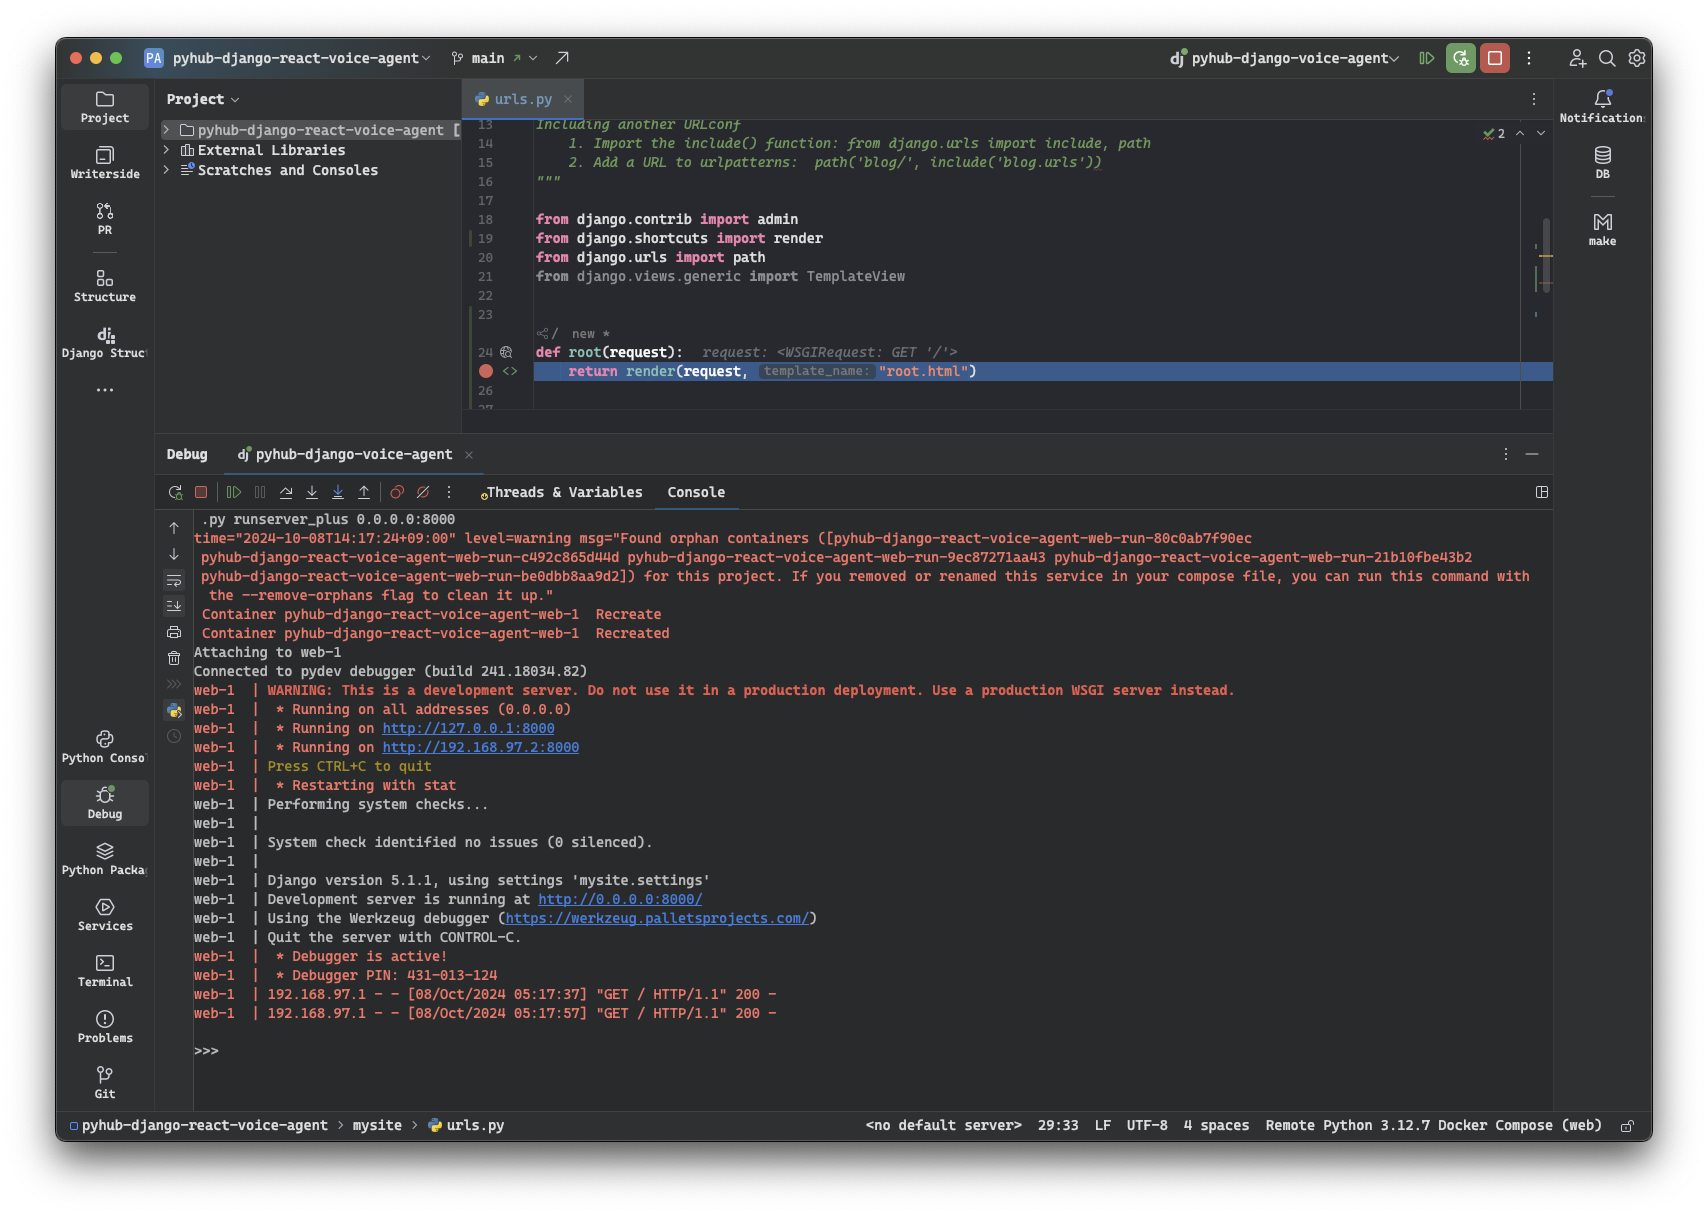Open the Git tool window
Image resolution: width=1708 pixels, height=1215 pixels.
(x=105, y=1082)
